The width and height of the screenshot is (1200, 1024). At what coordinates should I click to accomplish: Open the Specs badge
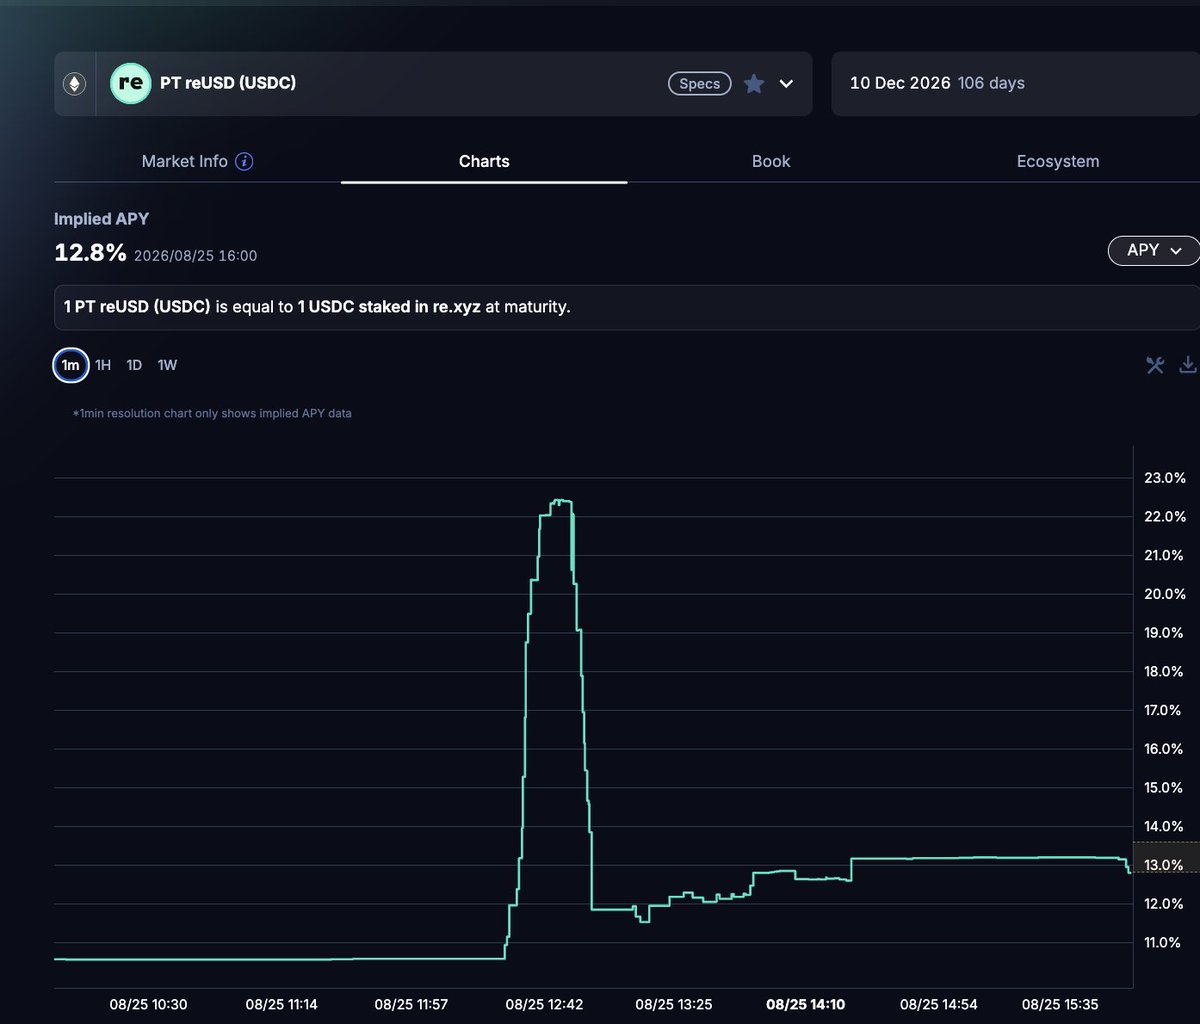click(x=699, y=84)
